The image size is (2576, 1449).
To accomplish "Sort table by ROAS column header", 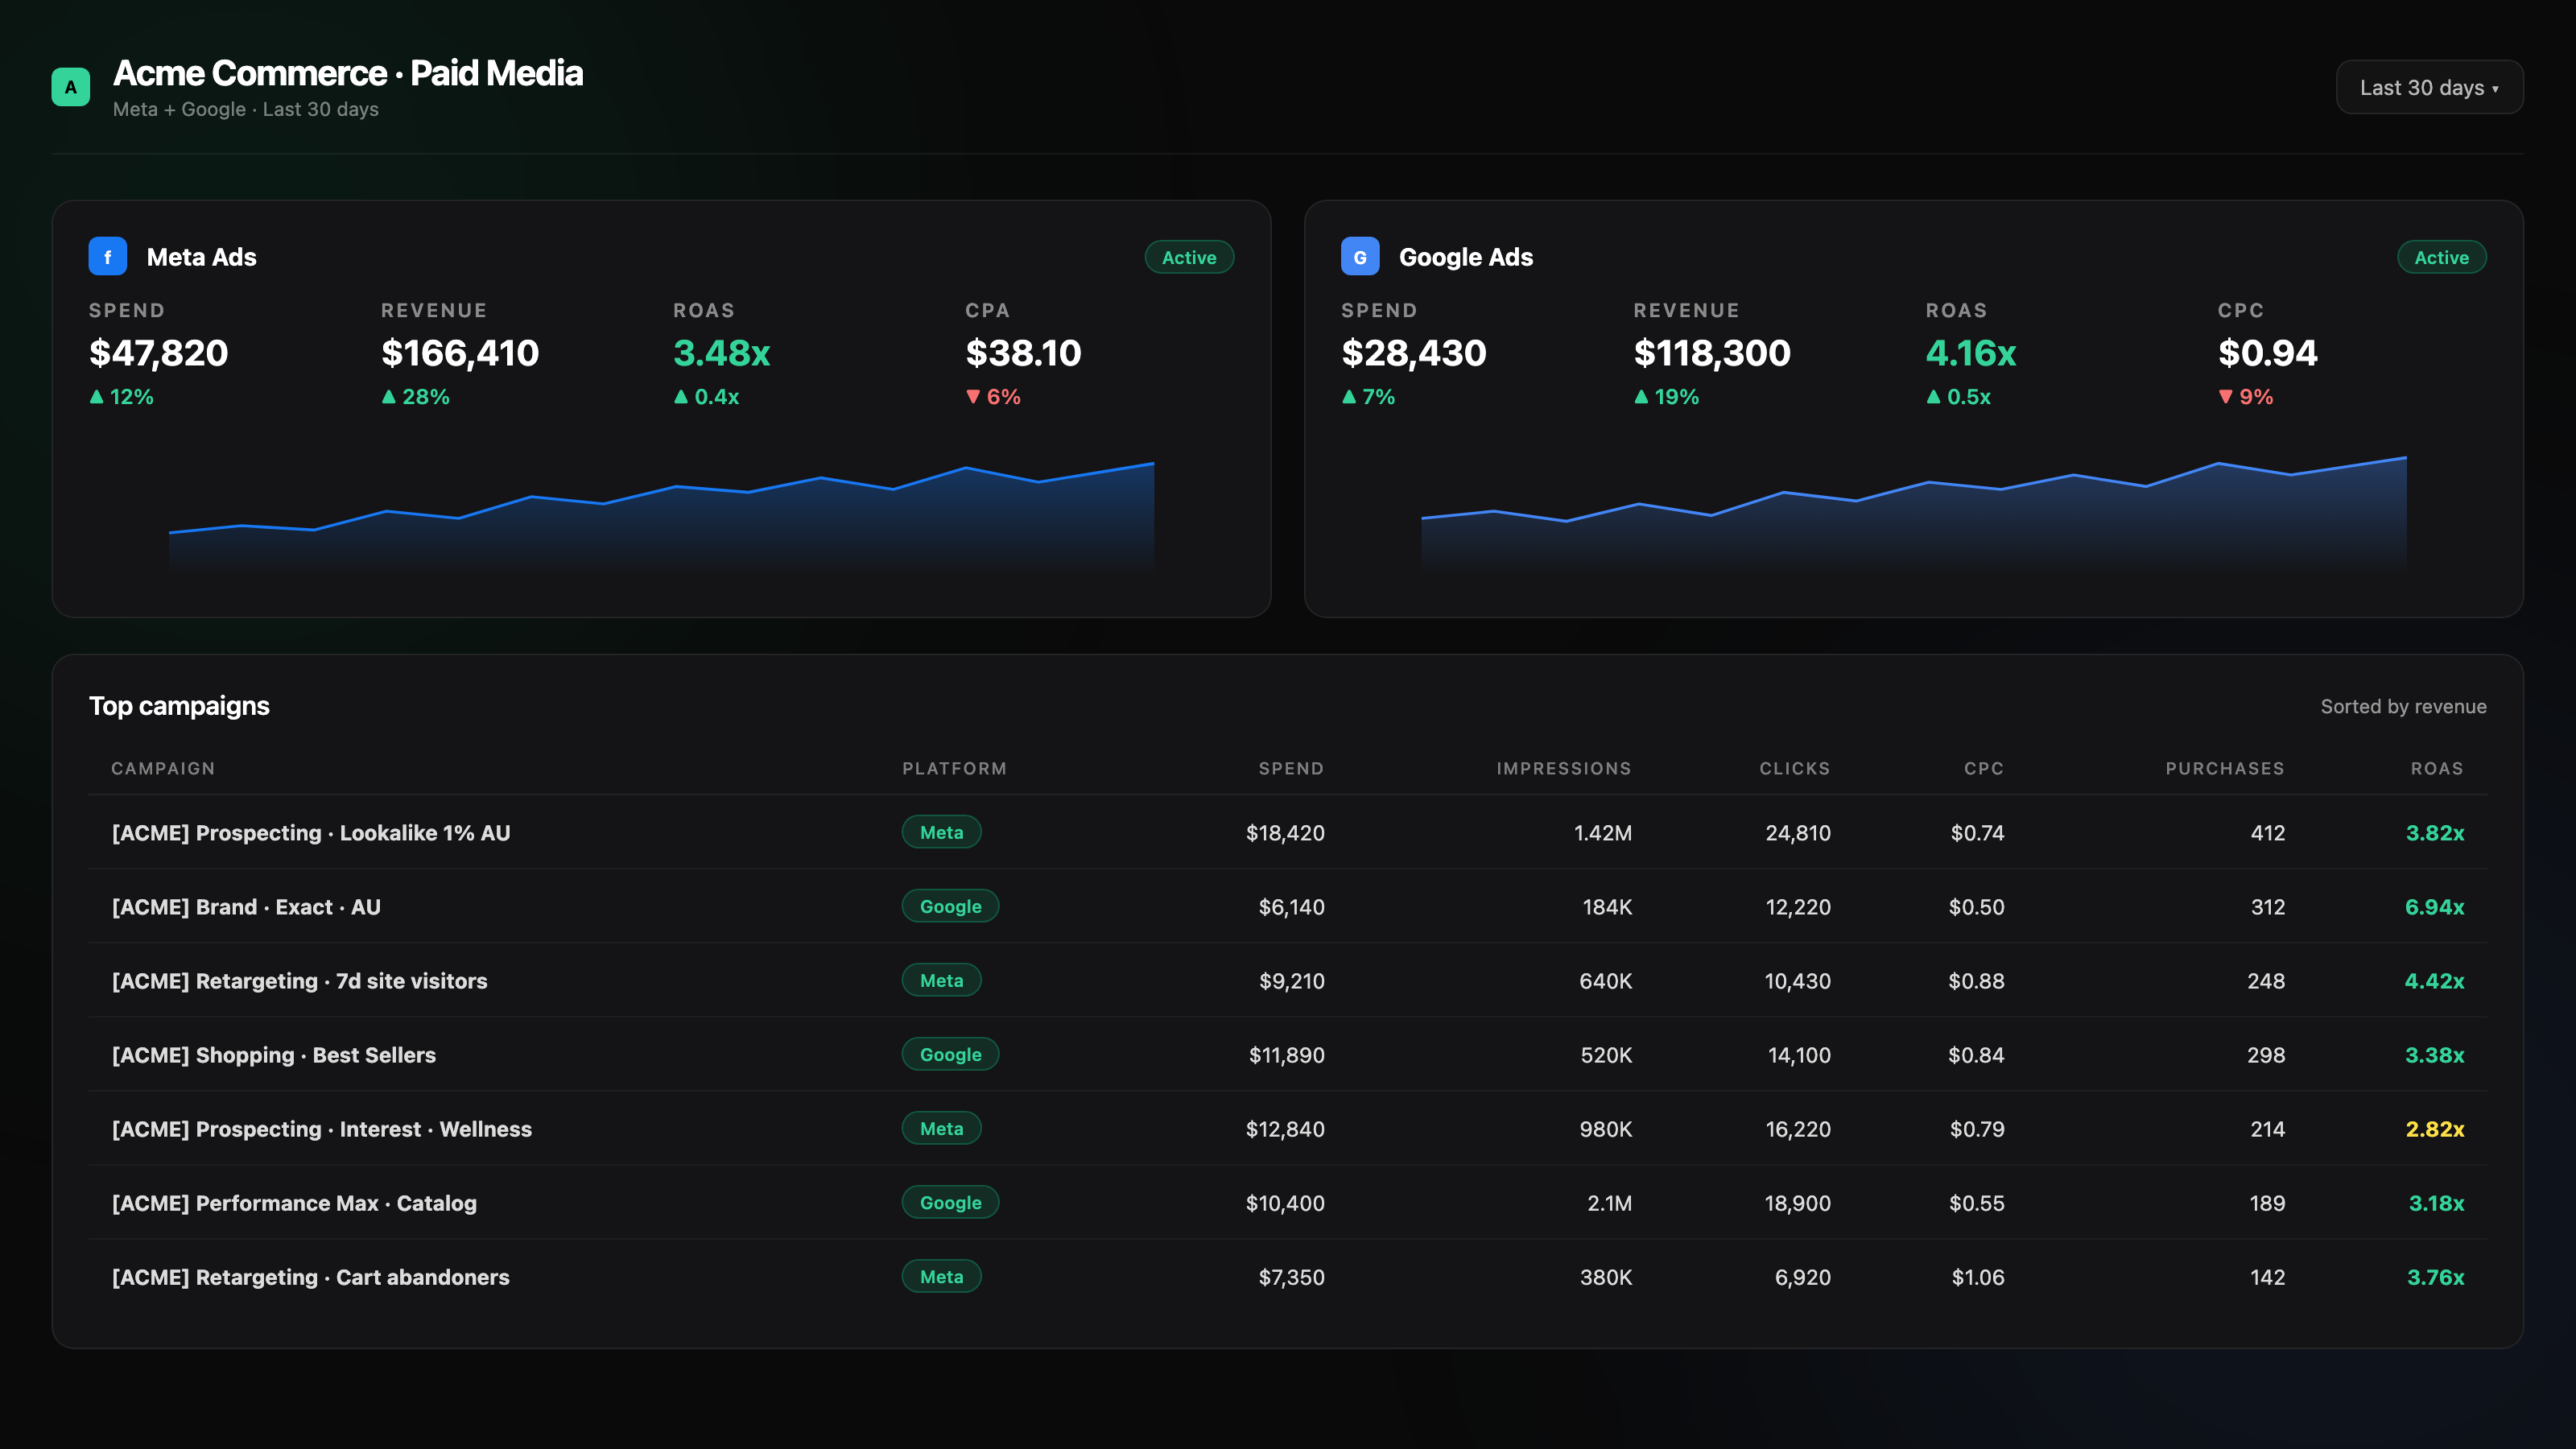I will (x=2436, y=768).
